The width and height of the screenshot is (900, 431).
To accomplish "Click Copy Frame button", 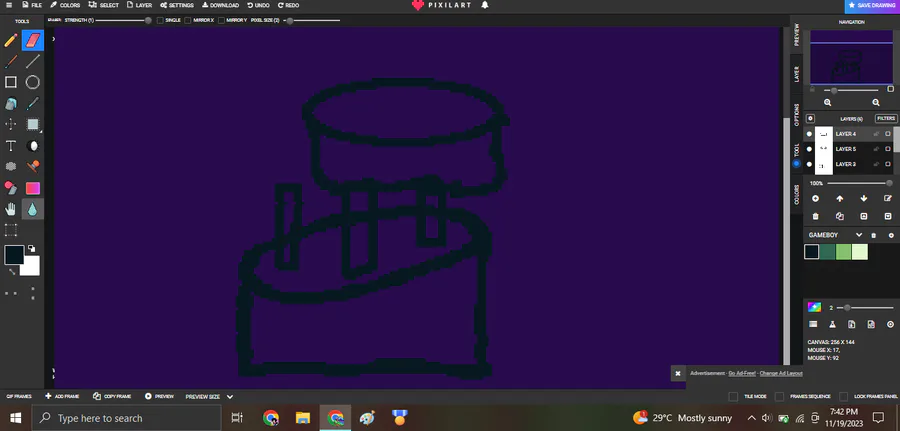I will coord(112,397).
